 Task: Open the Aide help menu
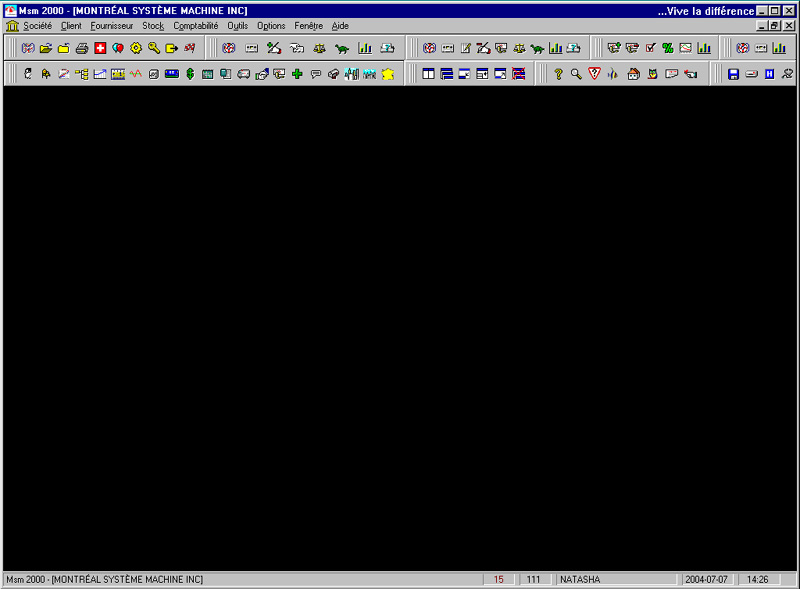click(x=340, y=26)
